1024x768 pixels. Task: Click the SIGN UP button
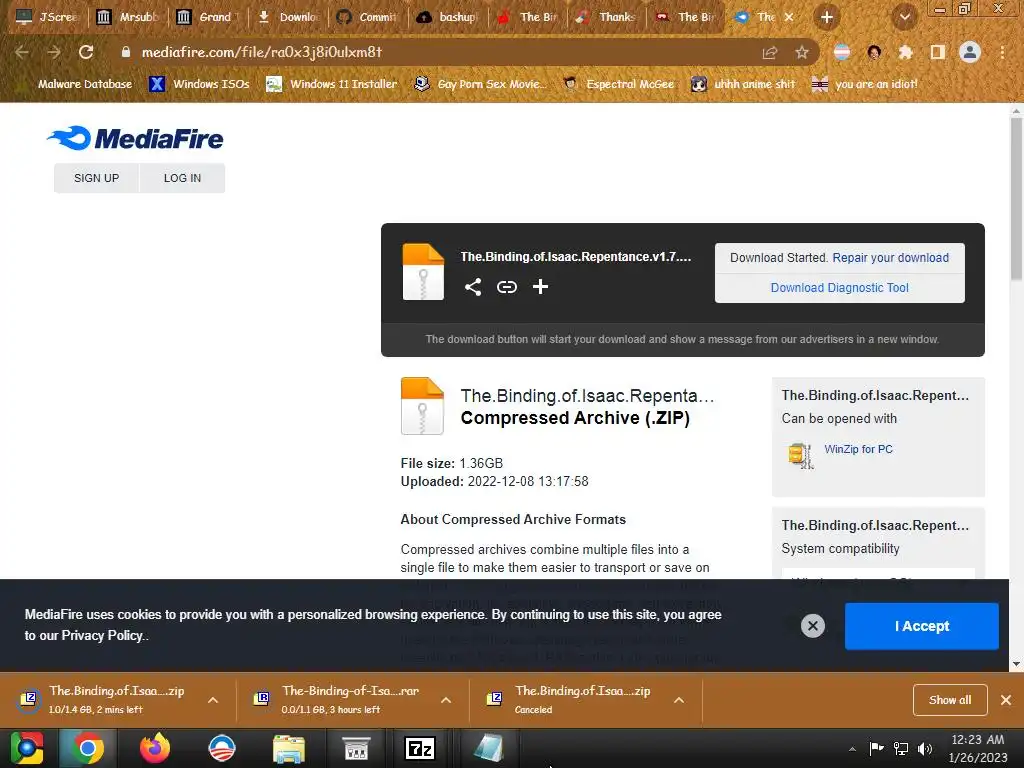[x=97, y=178]
